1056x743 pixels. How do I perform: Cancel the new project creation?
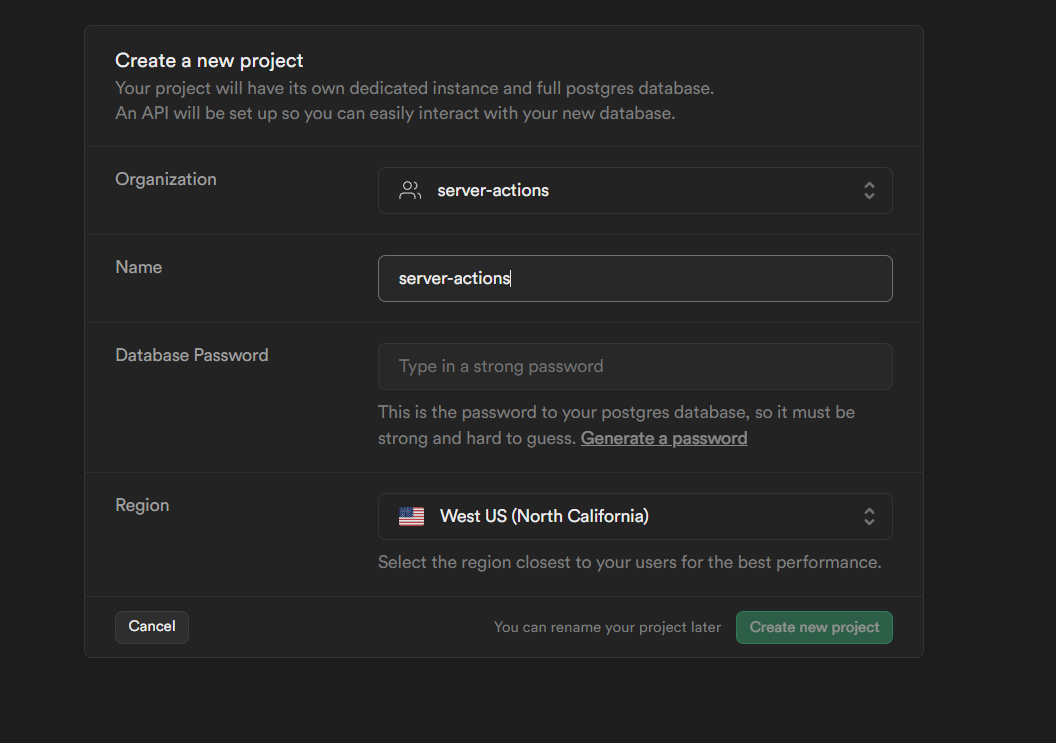click(152, 627)
